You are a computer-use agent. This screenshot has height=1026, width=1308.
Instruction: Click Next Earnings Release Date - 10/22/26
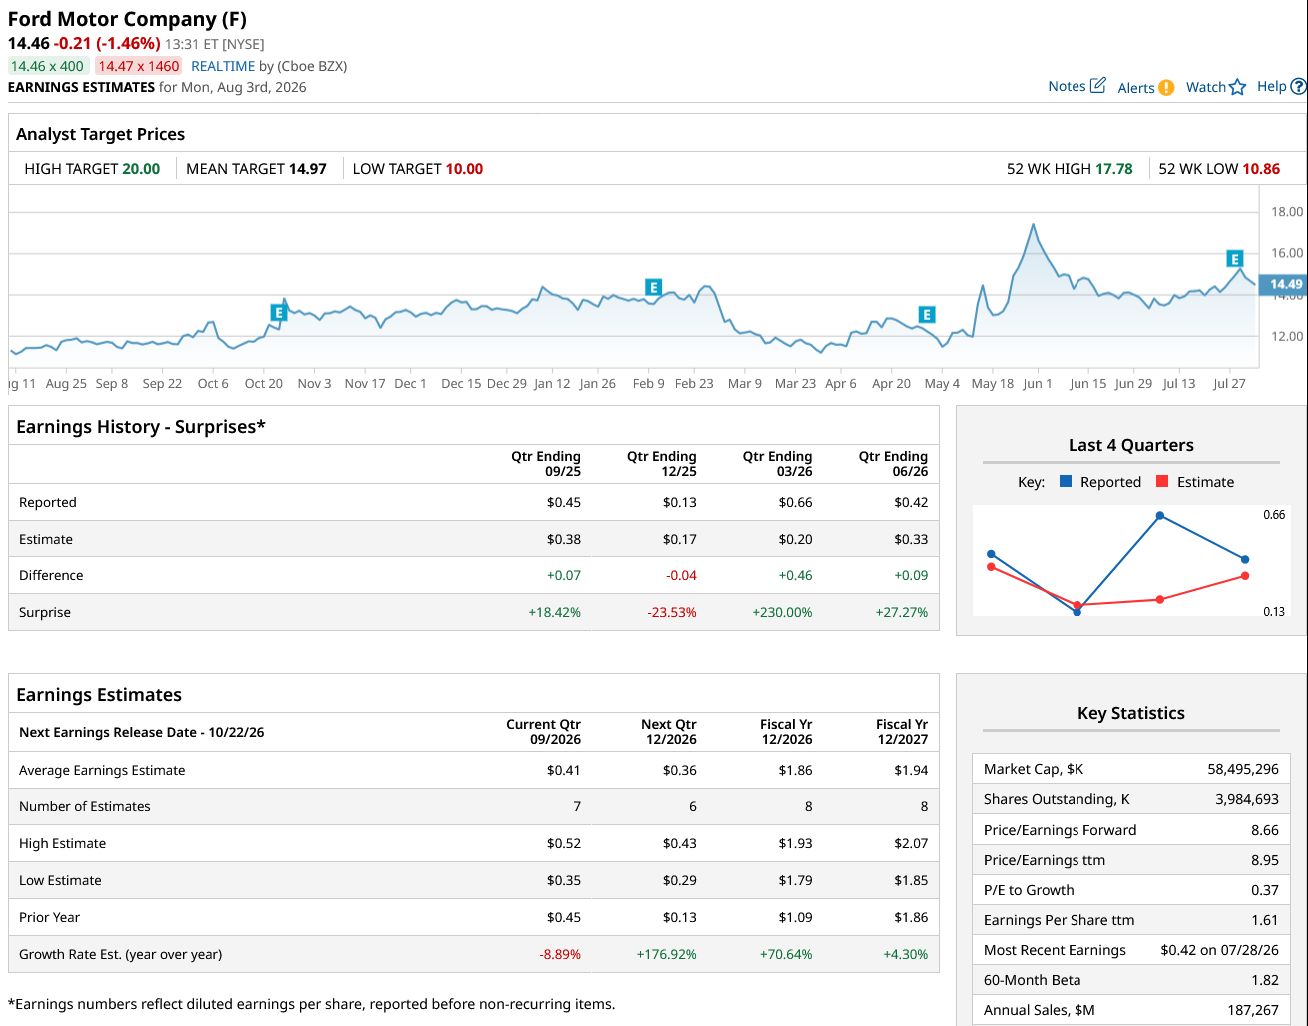point(142,732)
